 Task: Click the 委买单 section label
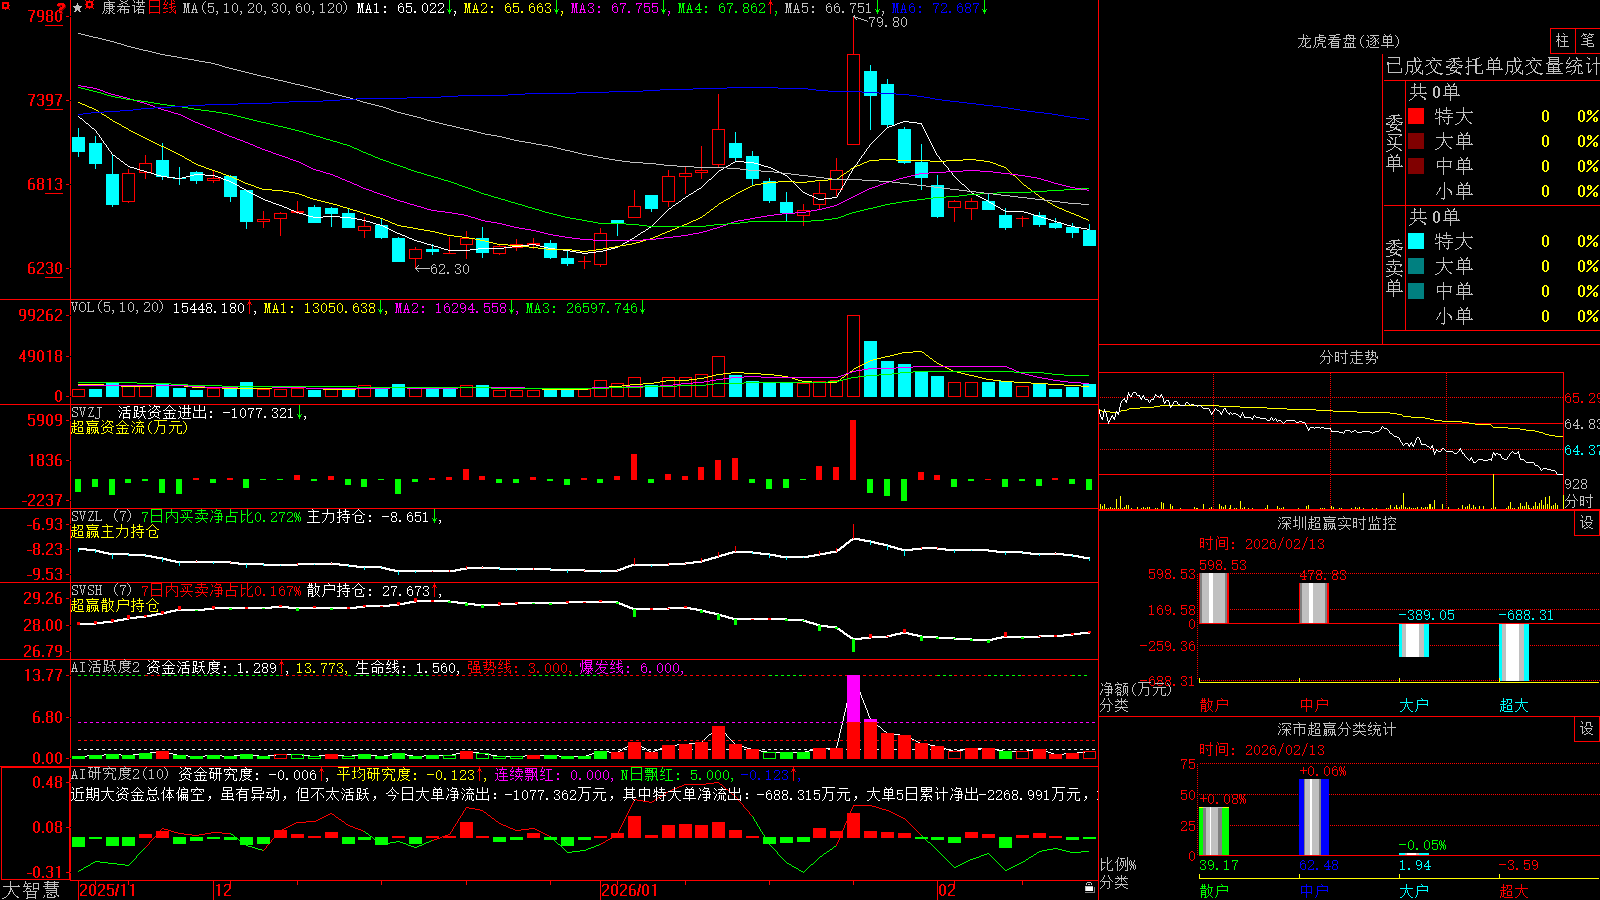pos(1394,142)
